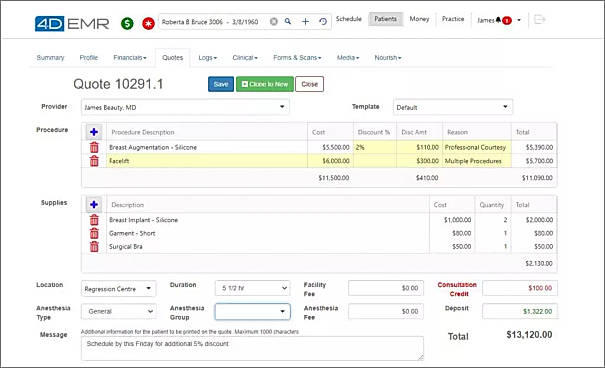Click the Facelift description cell
Viewport: 605px width, 368px height.
207,161
